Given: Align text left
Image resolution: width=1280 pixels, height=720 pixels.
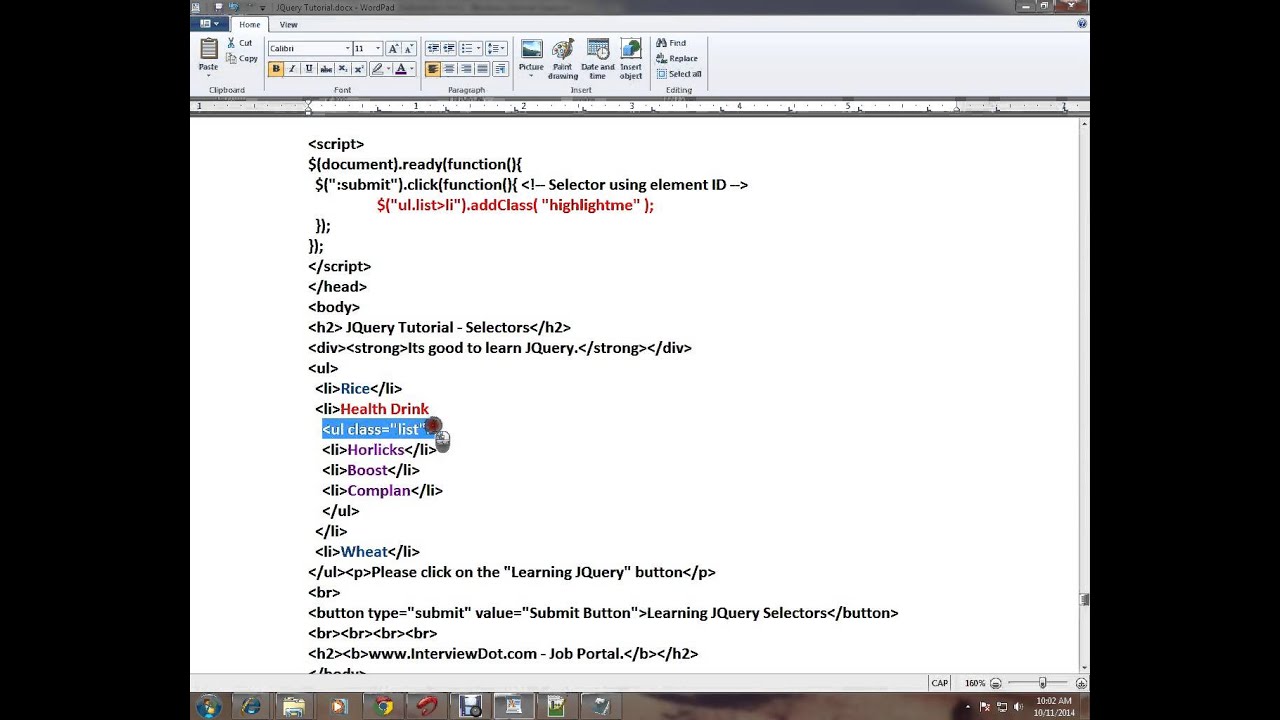Looking at the screenshot, I should [x=432, y=69].
